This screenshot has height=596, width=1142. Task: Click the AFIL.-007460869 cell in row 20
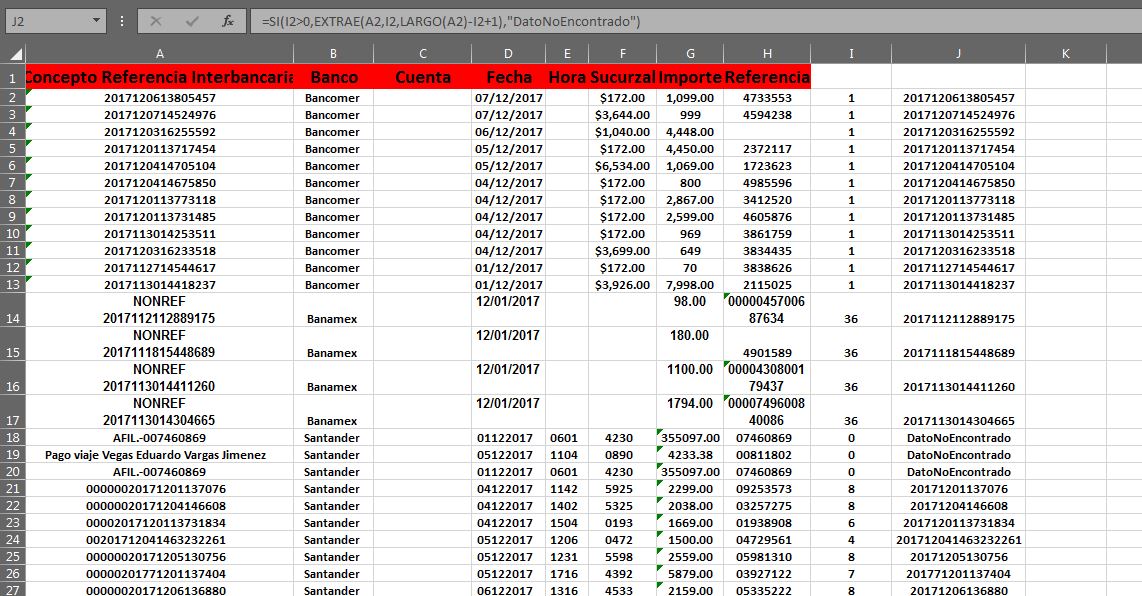pos(160,471)
